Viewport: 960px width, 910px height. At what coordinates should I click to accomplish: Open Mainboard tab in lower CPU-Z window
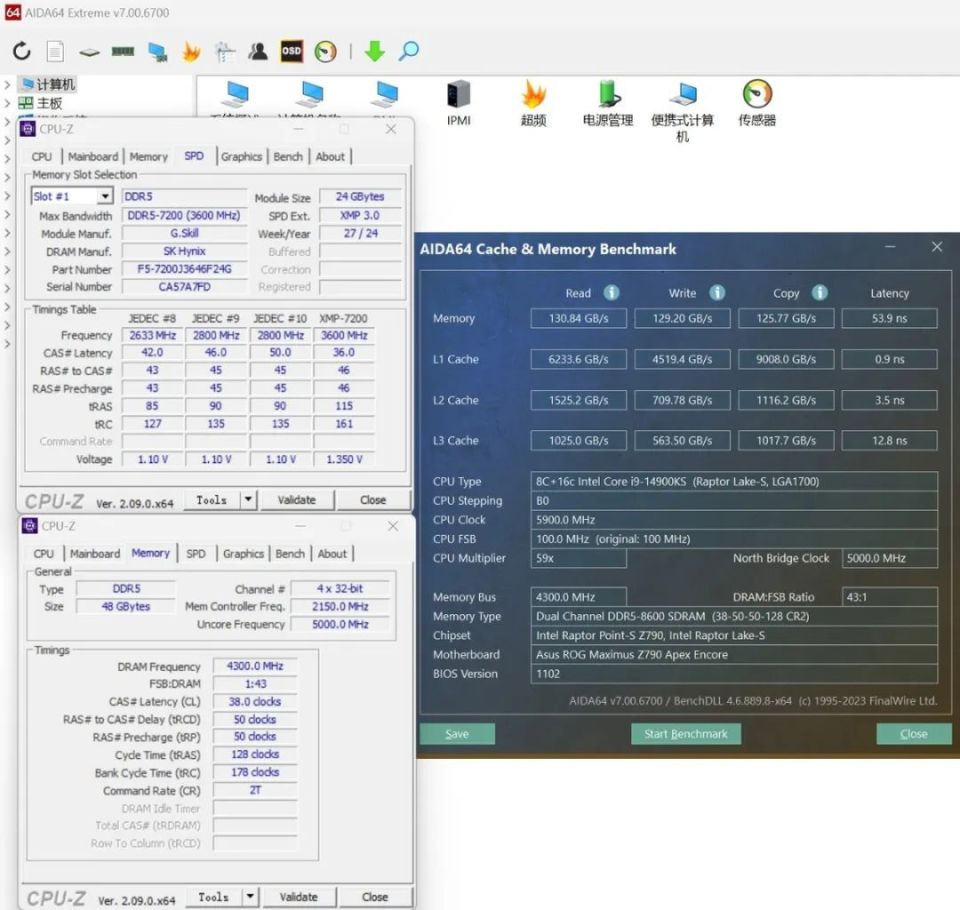(x=95, y=554)
